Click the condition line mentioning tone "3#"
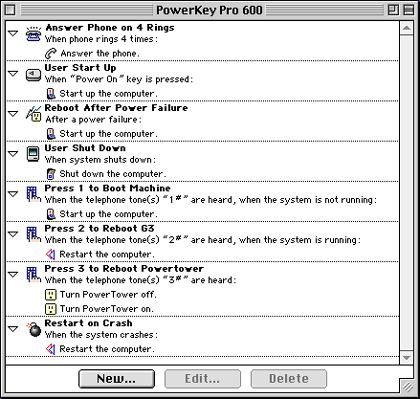The width and height of the screenshot is (420, 399). [140, 280]
